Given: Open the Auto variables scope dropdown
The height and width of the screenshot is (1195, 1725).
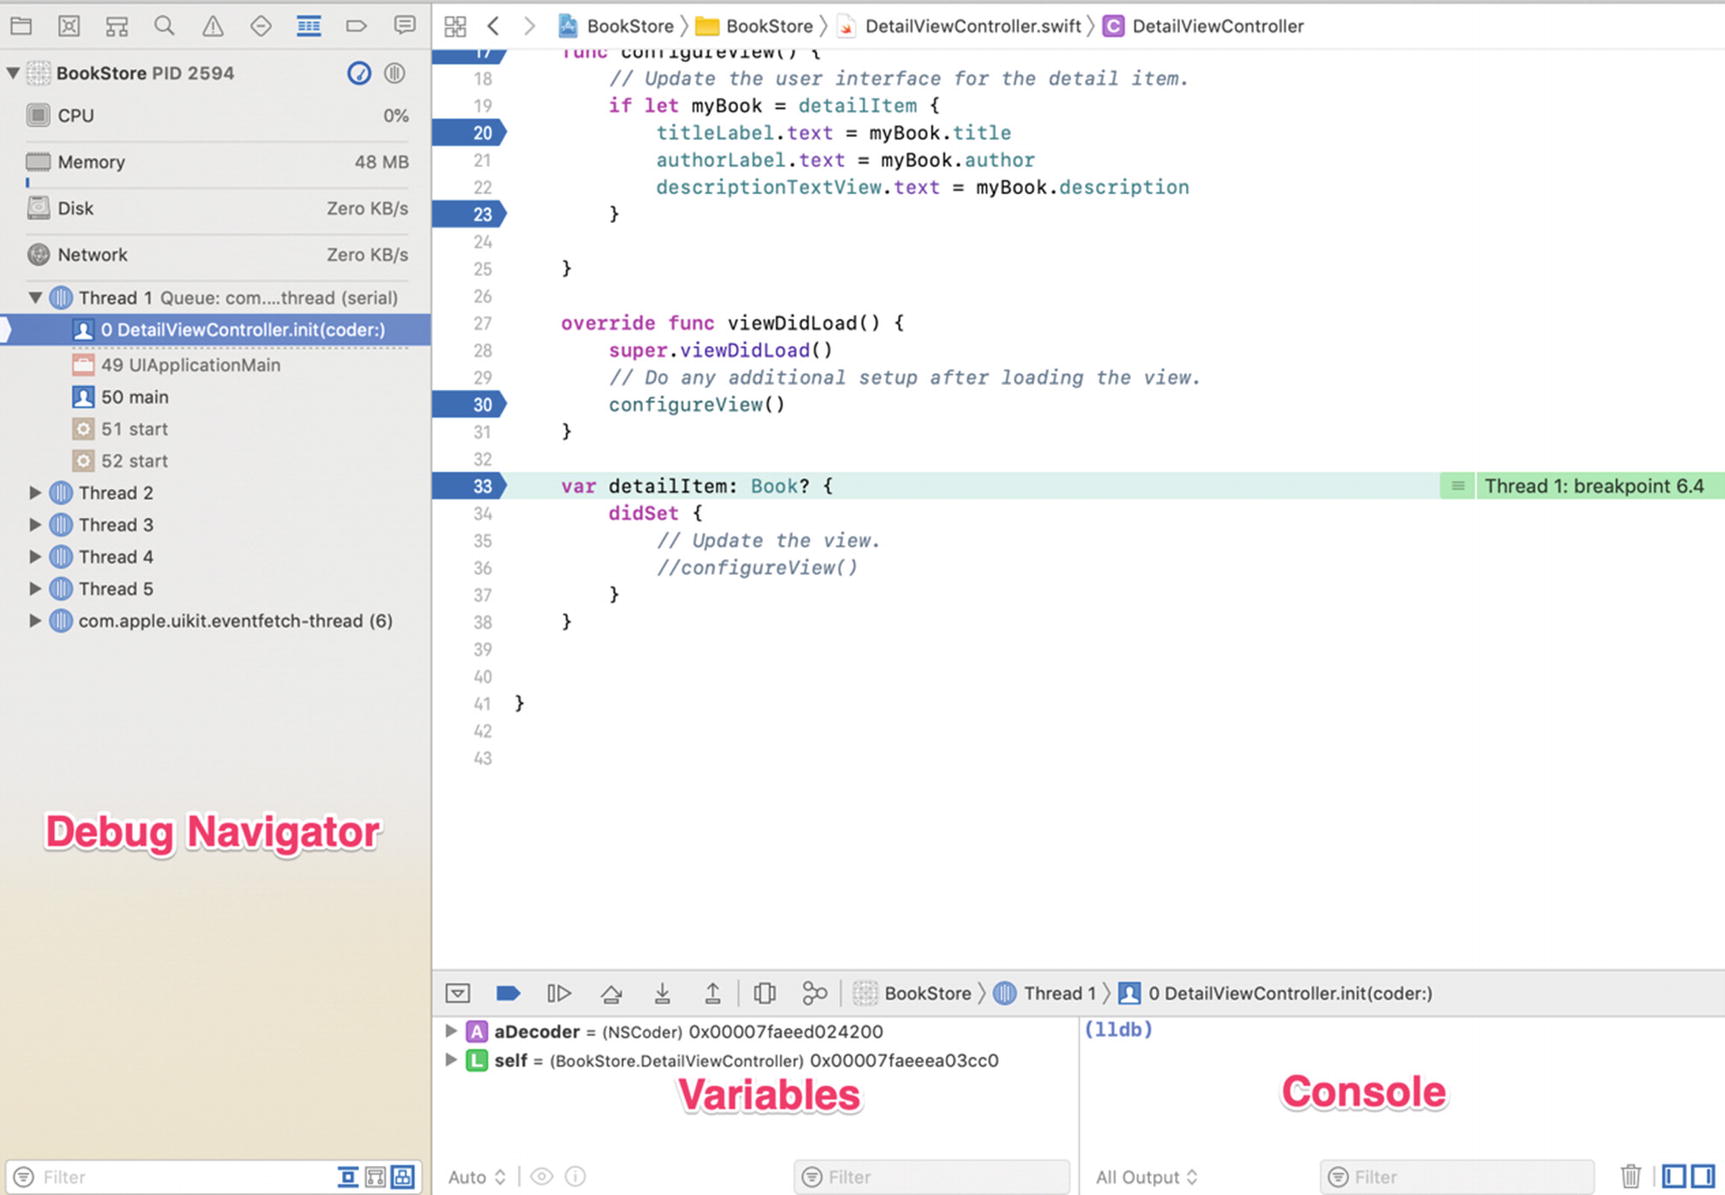Looking at the screenshot, I should click(x=477, y=1177).
